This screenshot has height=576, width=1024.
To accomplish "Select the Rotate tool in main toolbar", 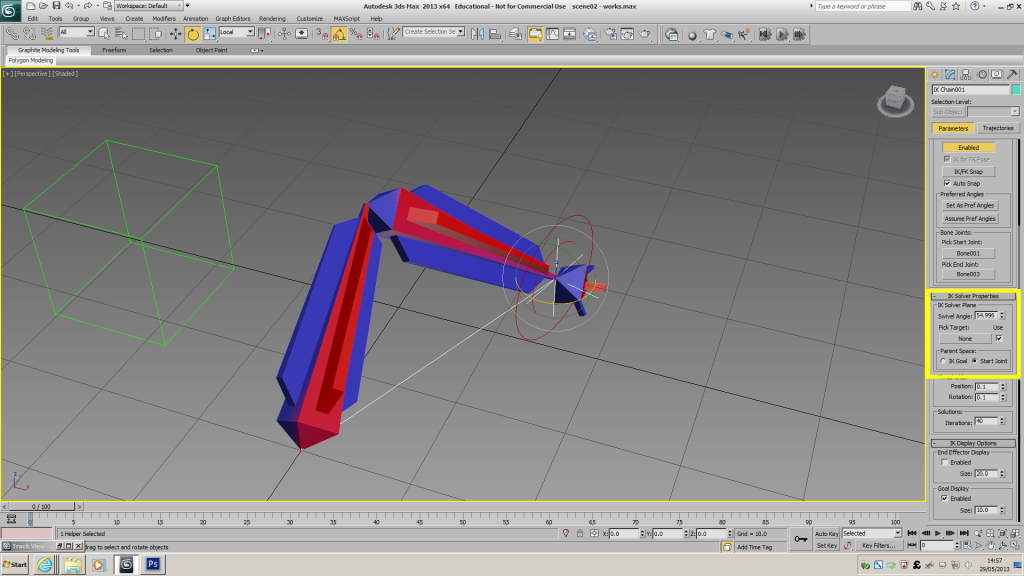I will click(193, 33).
